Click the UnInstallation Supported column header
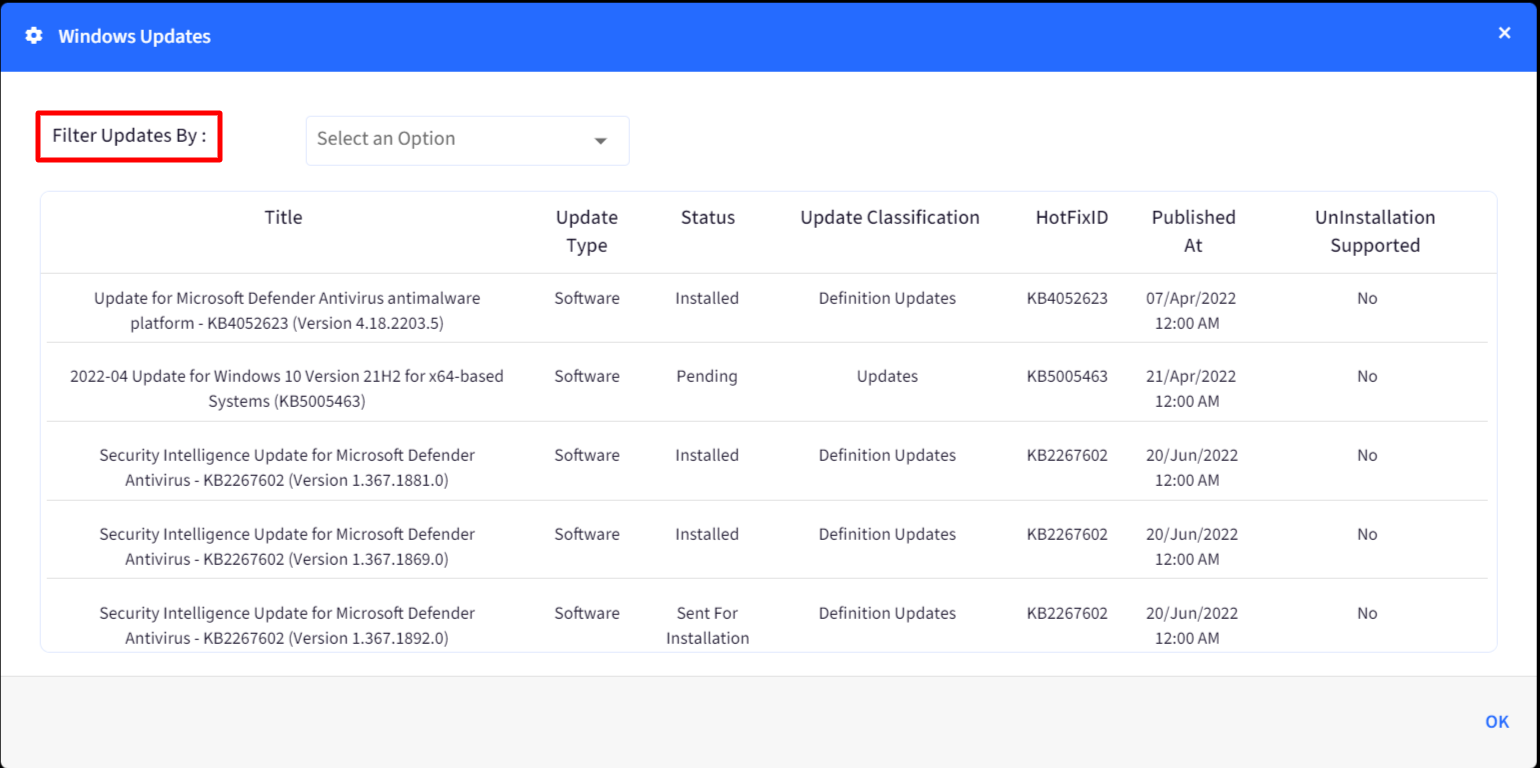This screenshot has height=768, width=1540. point(1375,231)
